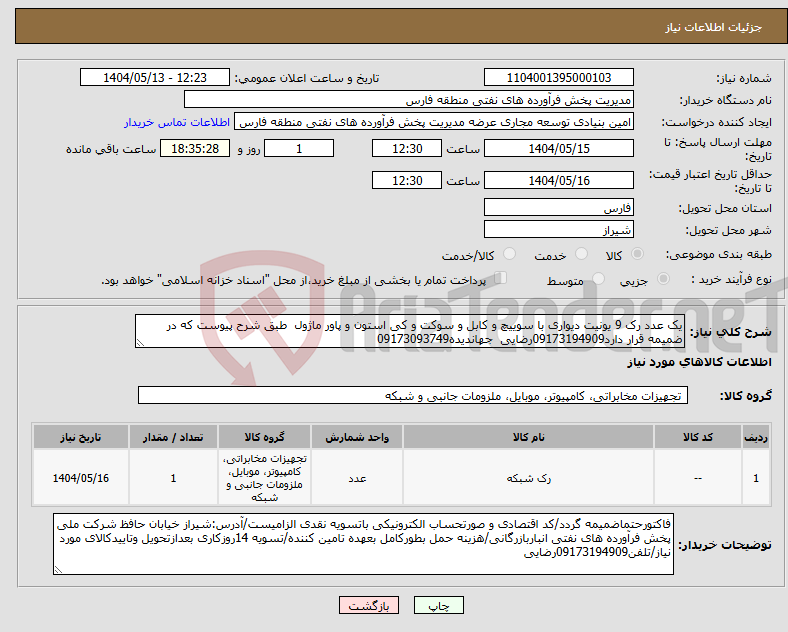Click the کد کالا column header
This screenshot has width=788, height=632.
698,437
